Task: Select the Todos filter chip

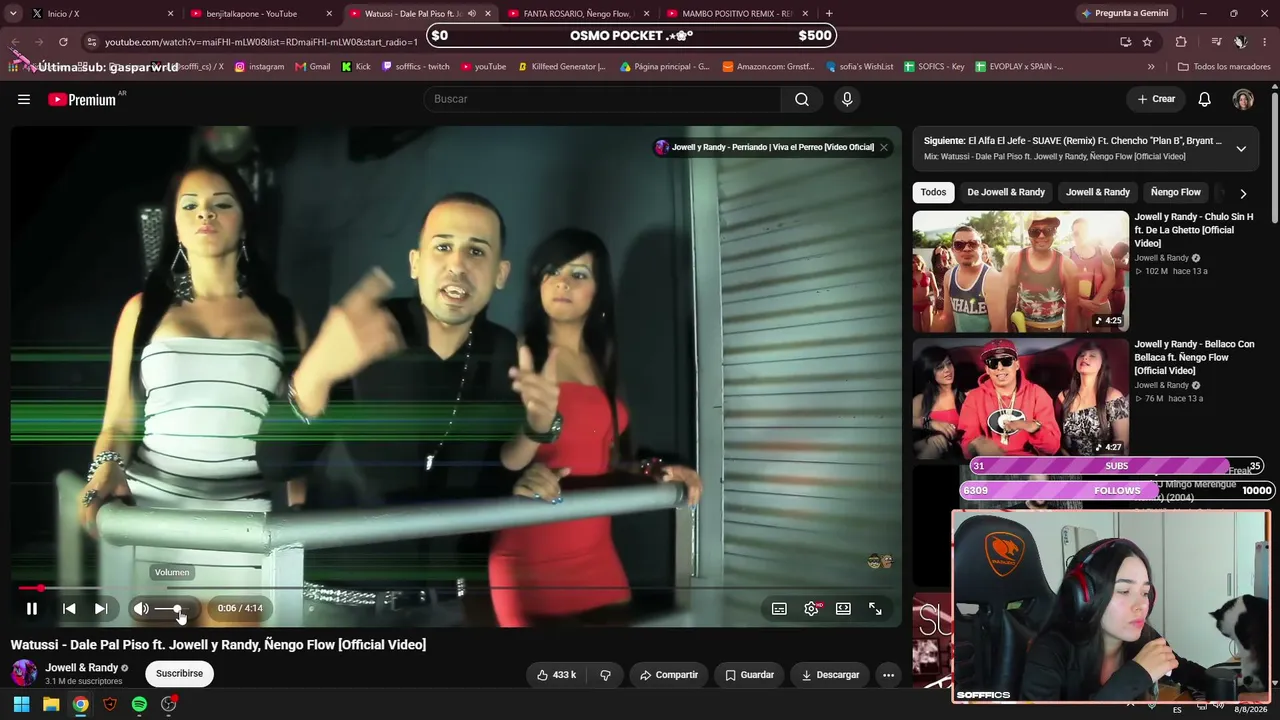Action: [933, 192]
